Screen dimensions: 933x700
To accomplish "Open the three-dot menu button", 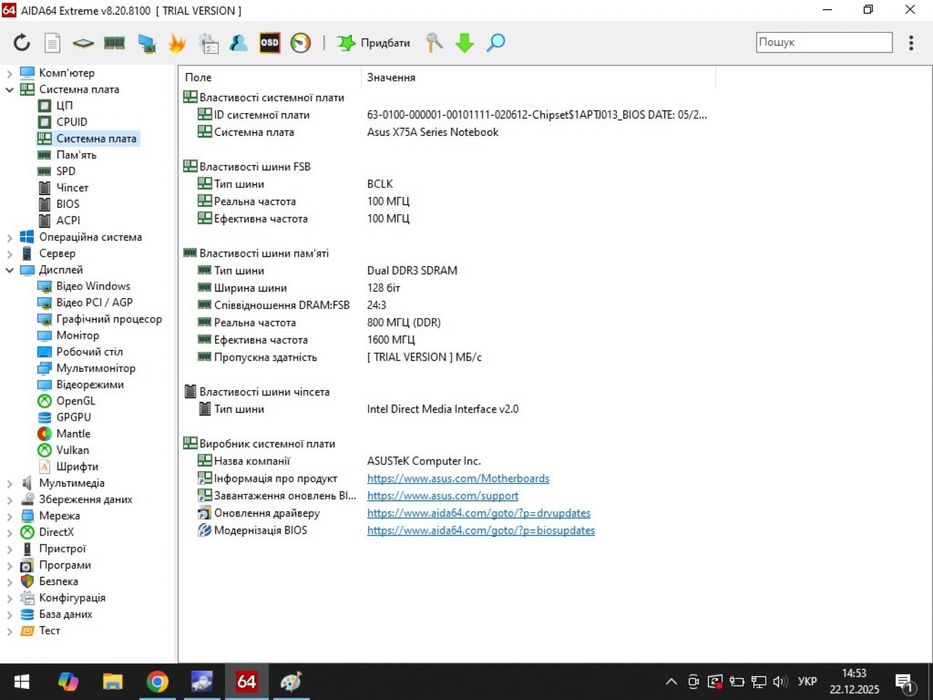I will (911, 42).
